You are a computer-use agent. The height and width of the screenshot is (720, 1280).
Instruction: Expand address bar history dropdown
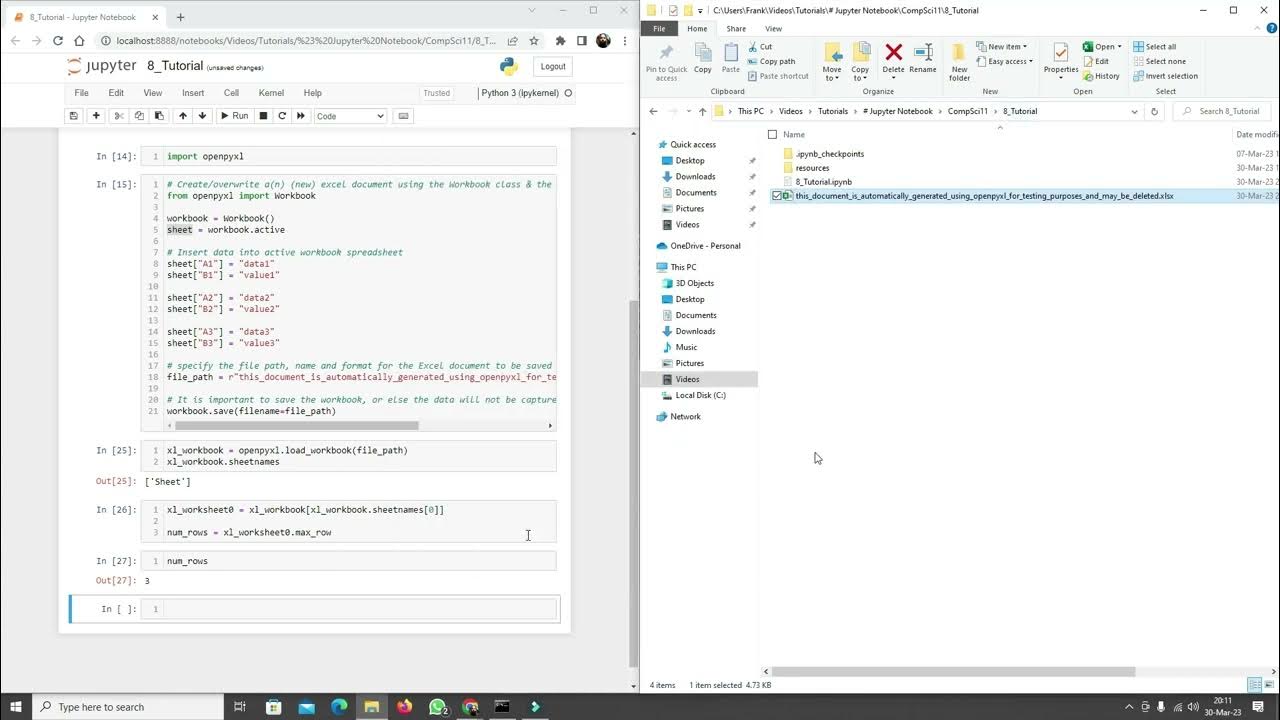click(x=1134, y=111)
